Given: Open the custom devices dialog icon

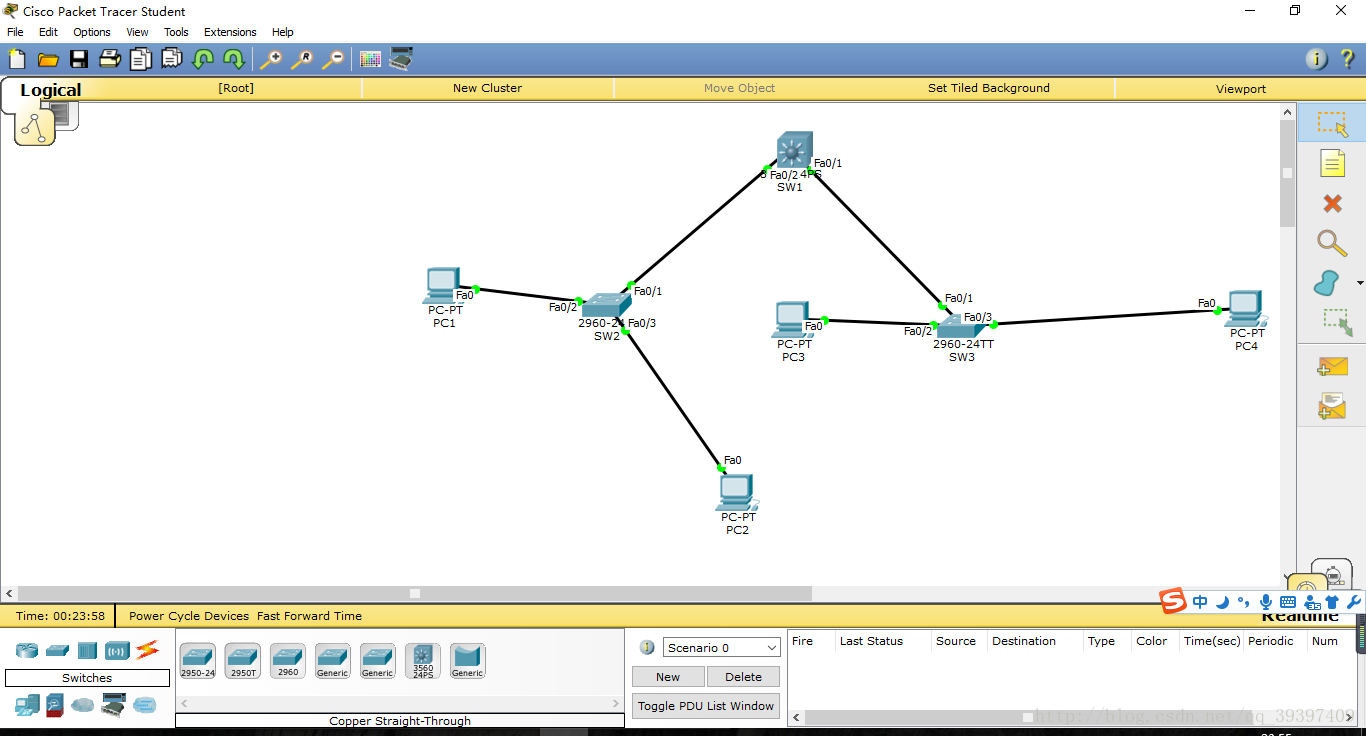Looking at the screenshot, I should (401, 59).
